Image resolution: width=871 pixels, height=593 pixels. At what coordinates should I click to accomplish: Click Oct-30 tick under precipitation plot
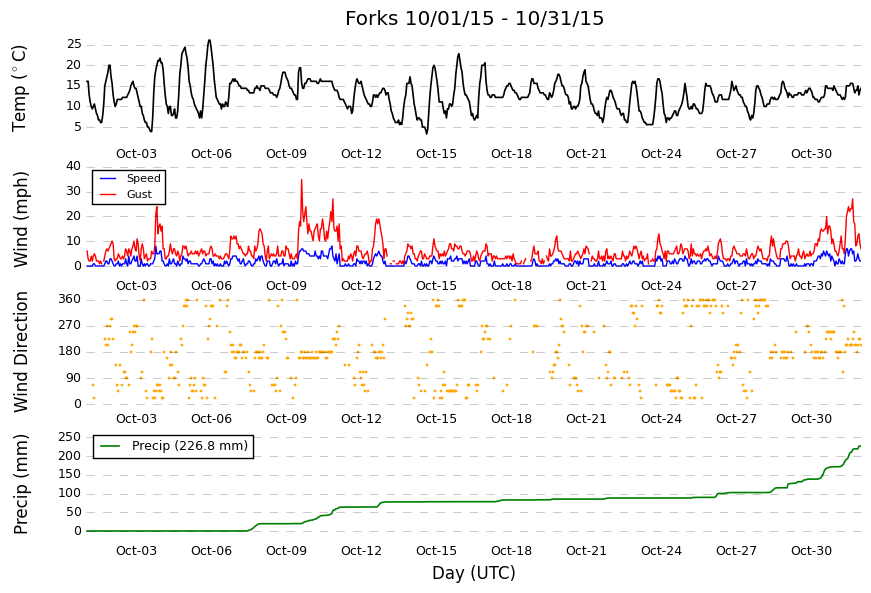811,551
